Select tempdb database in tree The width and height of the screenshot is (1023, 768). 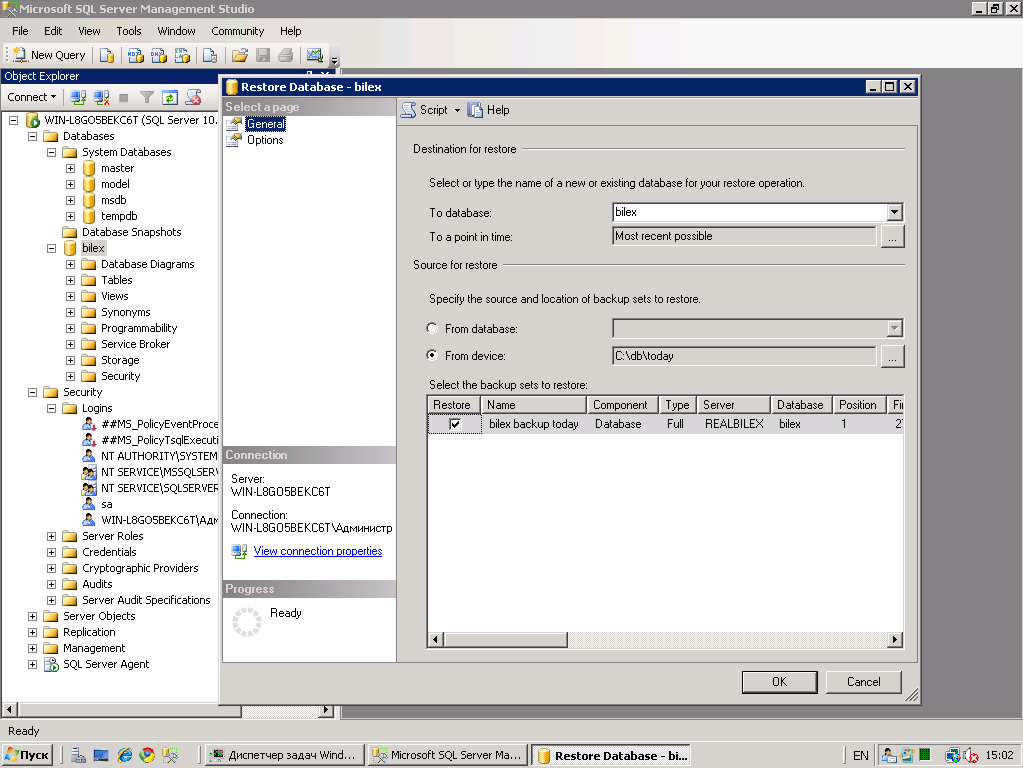119,216
